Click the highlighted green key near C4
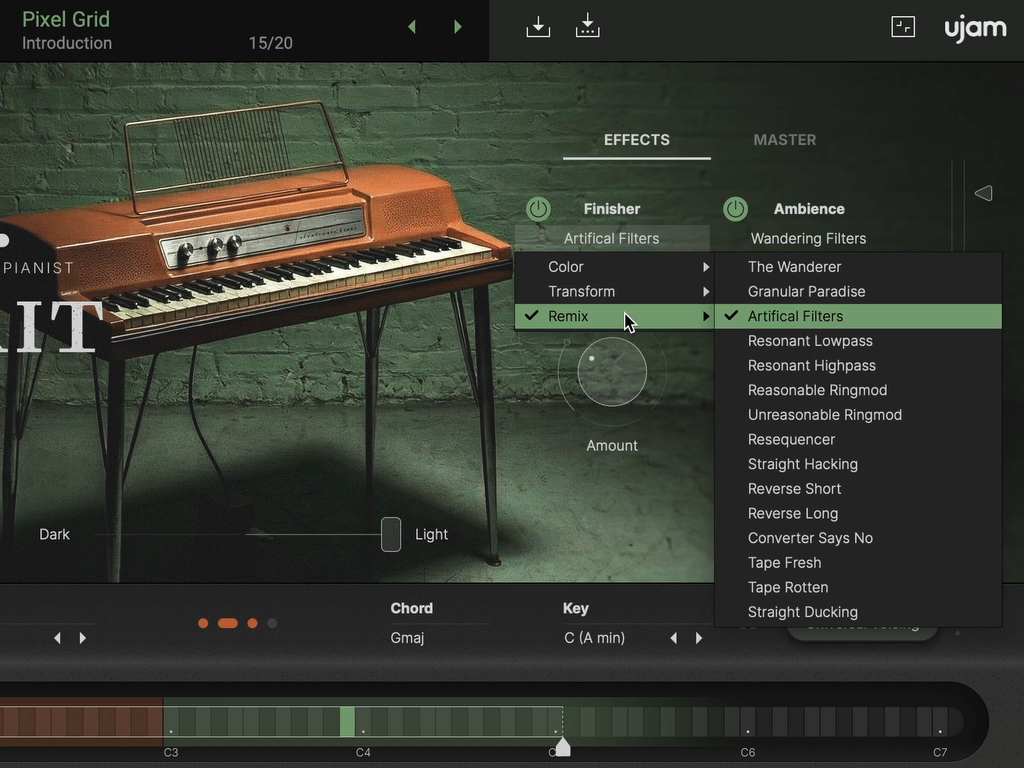1024x768 pixels. [x=347, y=722]
